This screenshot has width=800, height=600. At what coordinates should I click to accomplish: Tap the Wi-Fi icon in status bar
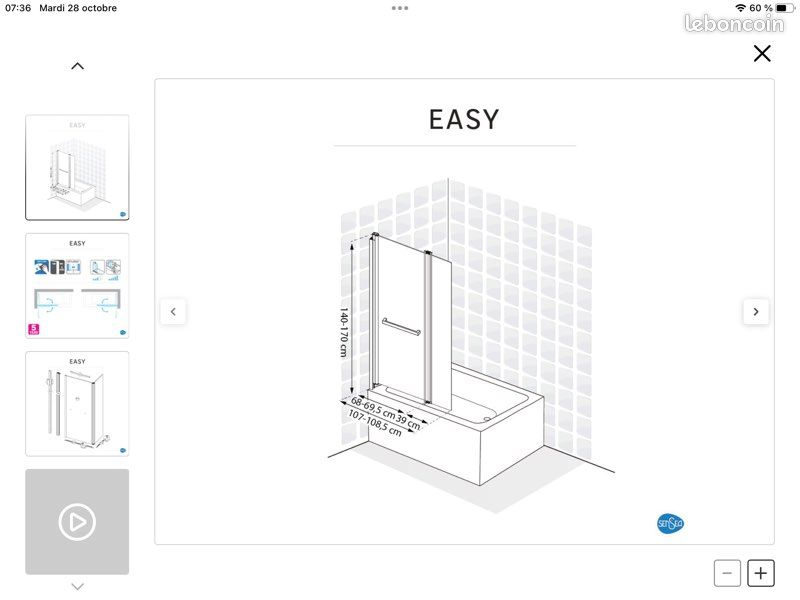point(740,8)
